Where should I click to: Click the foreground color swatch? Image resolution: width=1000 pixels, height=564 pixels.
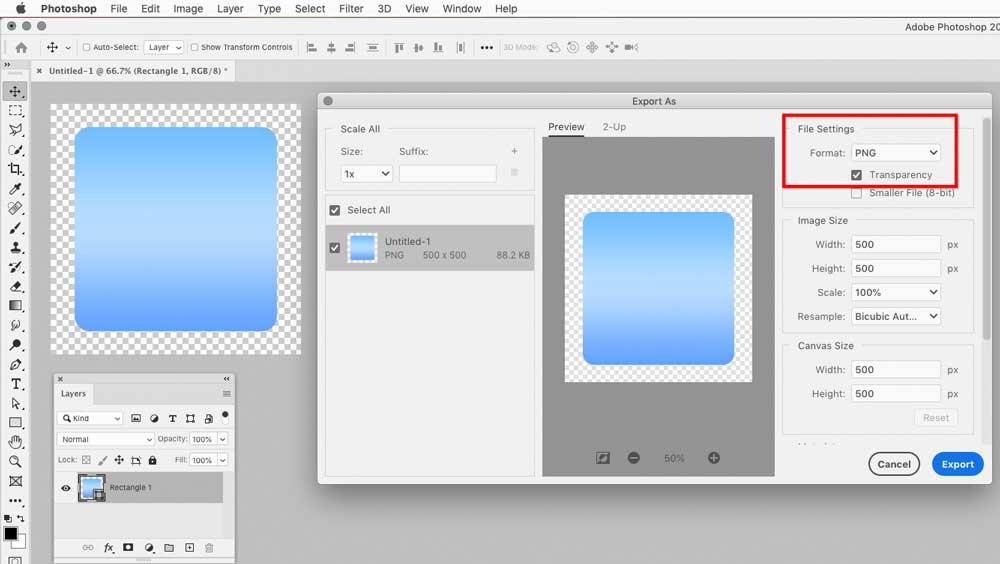coord(11,534)
